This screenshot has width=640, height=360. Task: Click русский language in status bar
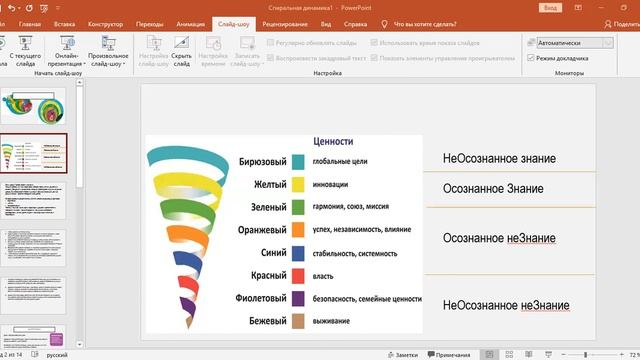click(x=57, y=355)
